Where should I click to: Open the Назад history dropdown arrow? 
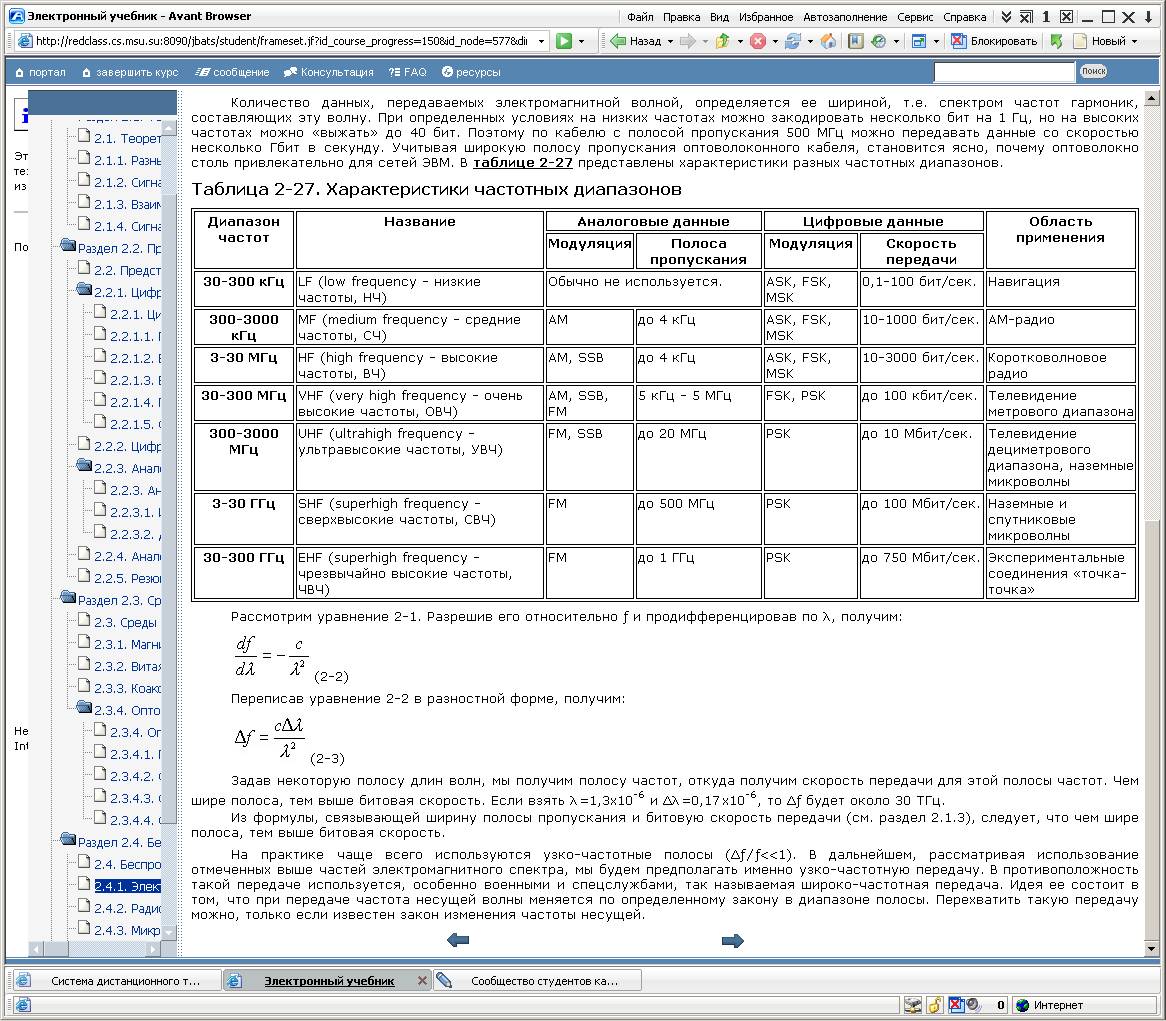click(670, 41)
